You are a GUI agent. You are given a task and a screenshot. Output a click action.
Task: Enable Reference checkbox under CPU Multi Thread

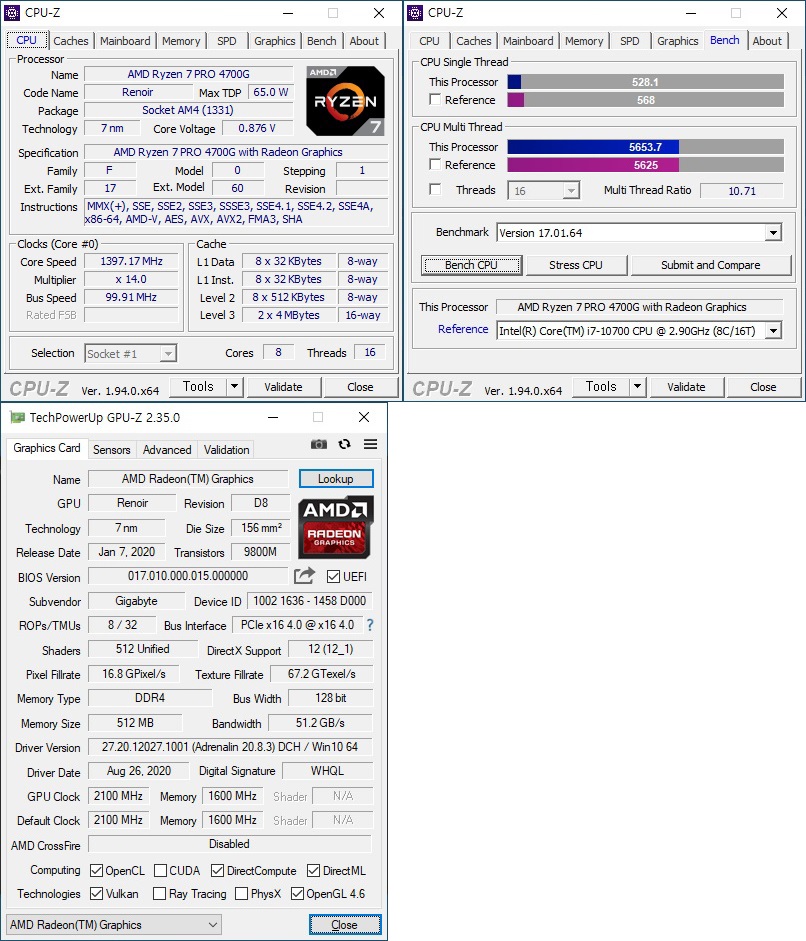[435, 164]
